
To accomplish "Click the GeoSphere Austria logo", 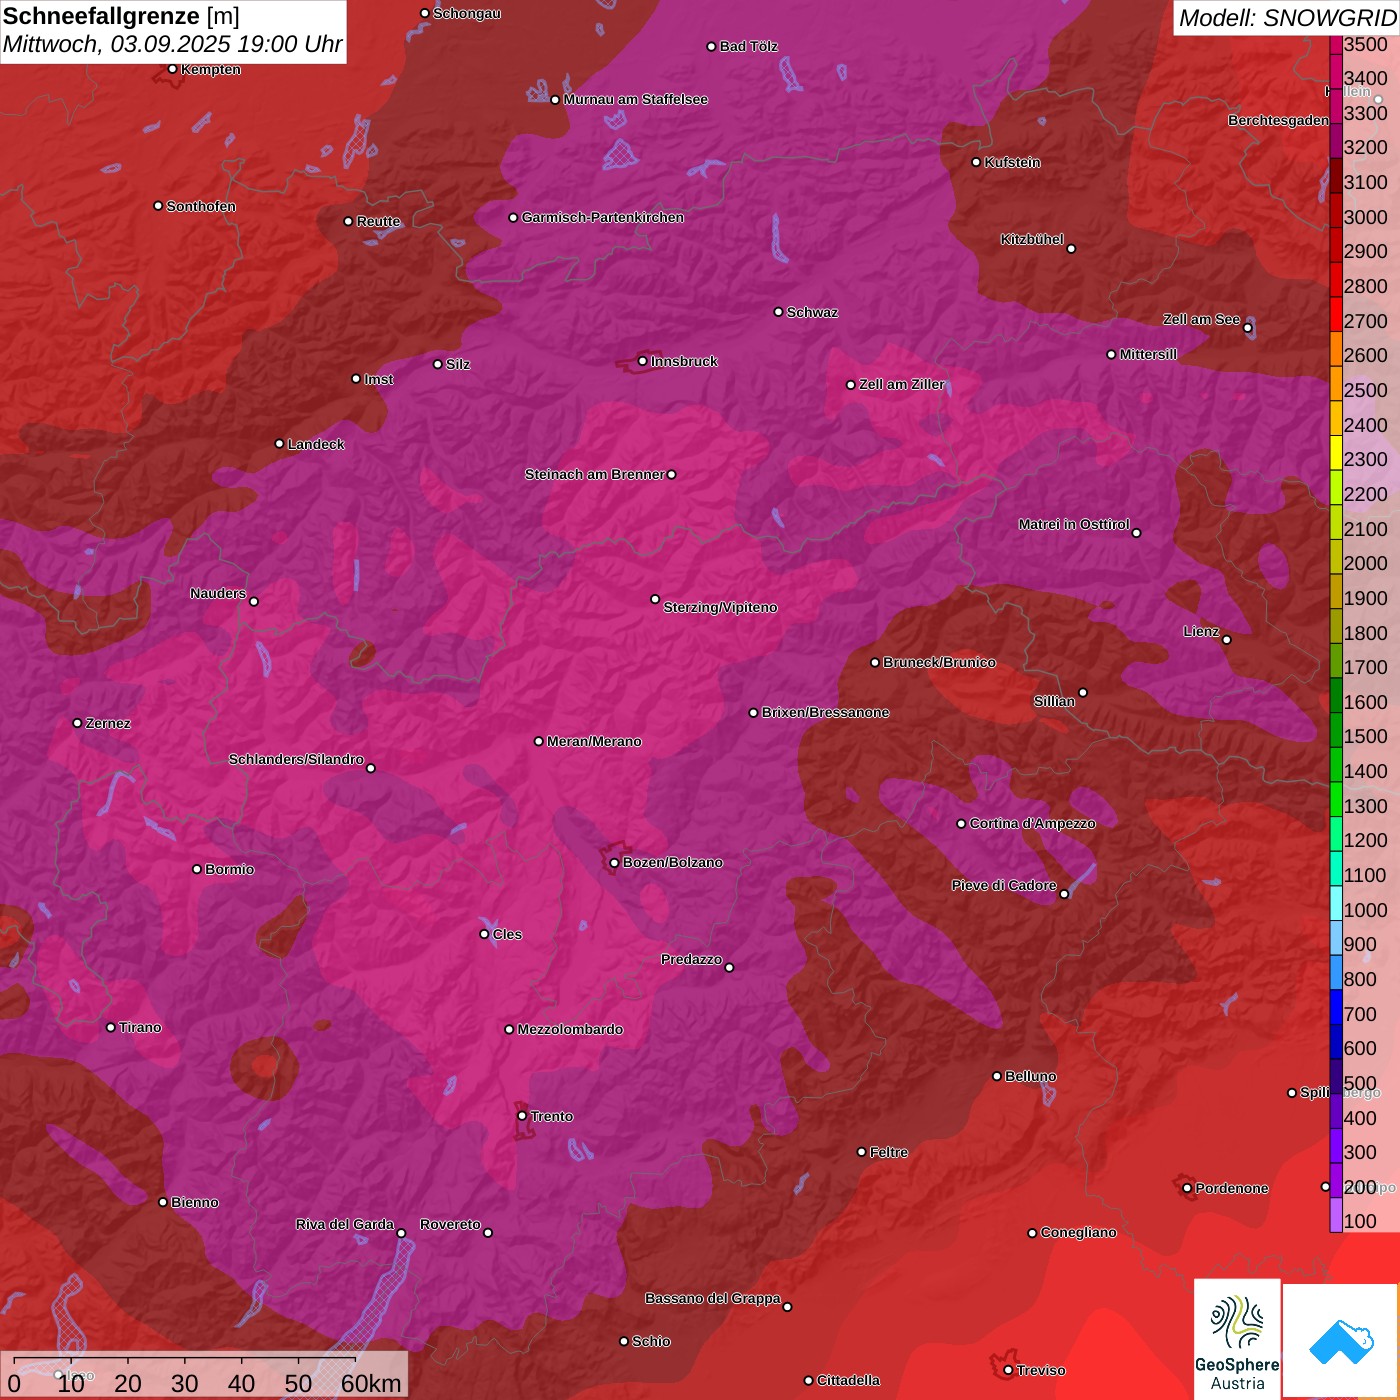I will [1237, 1338].
